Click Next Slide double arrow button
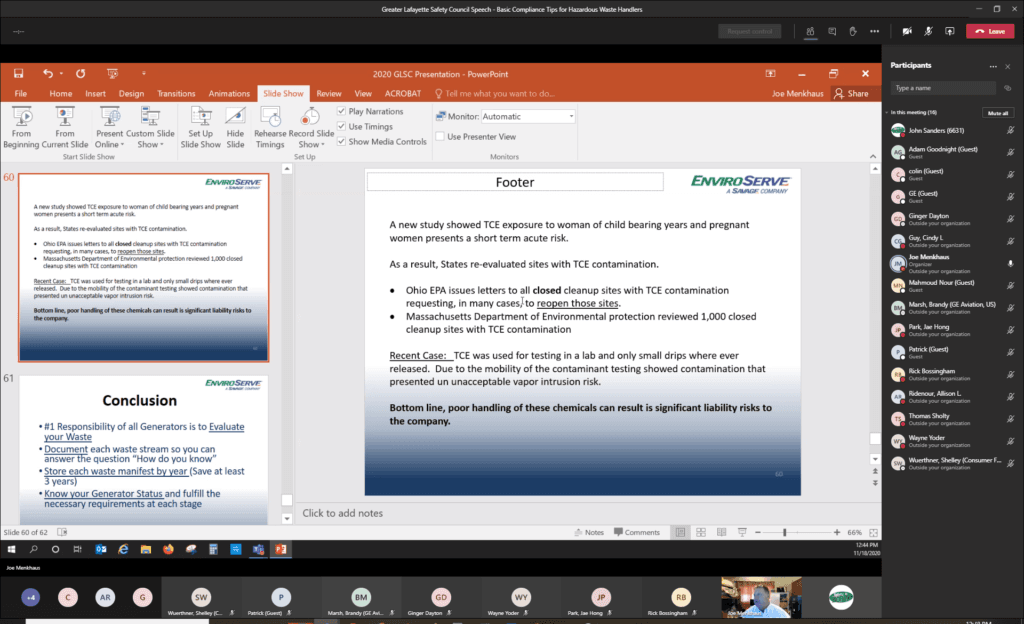 (x=875, y=483)
